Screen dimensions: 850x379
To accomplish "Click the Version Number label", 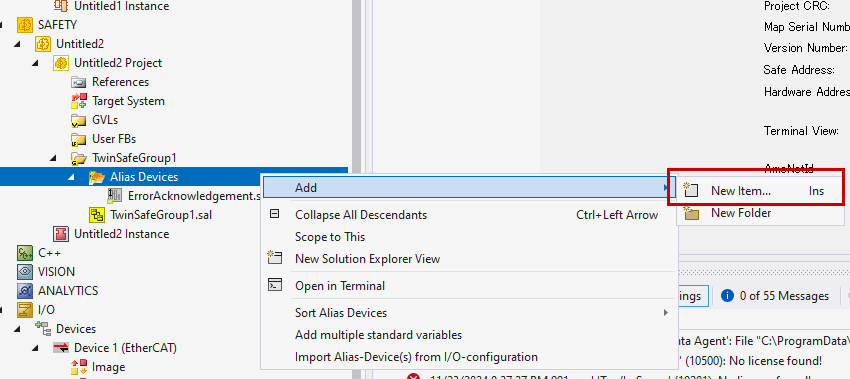I will [x=806, y=48].
